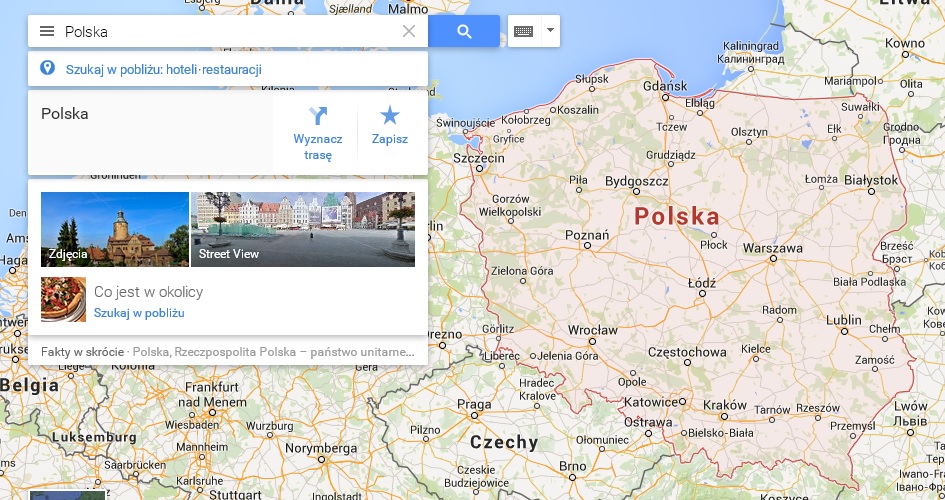Open the hamburger menu in search box

click(x=47, y=31)
